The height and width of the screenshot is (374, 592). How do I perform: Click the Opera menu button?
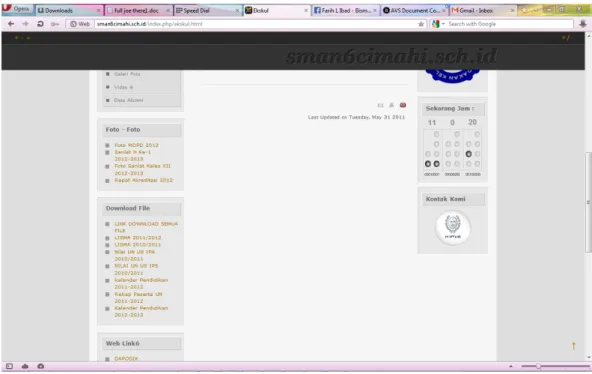(x=17, y=9)
